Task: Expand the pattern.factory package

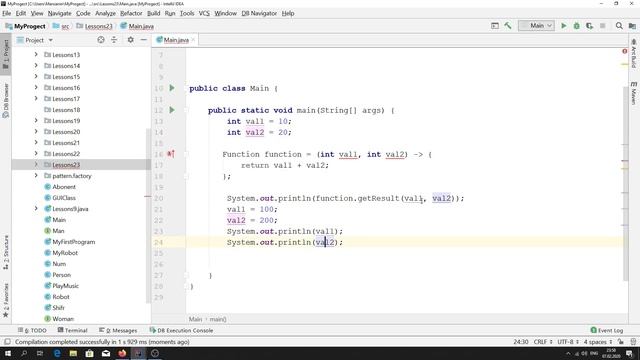Action: [x=36, y=176]
